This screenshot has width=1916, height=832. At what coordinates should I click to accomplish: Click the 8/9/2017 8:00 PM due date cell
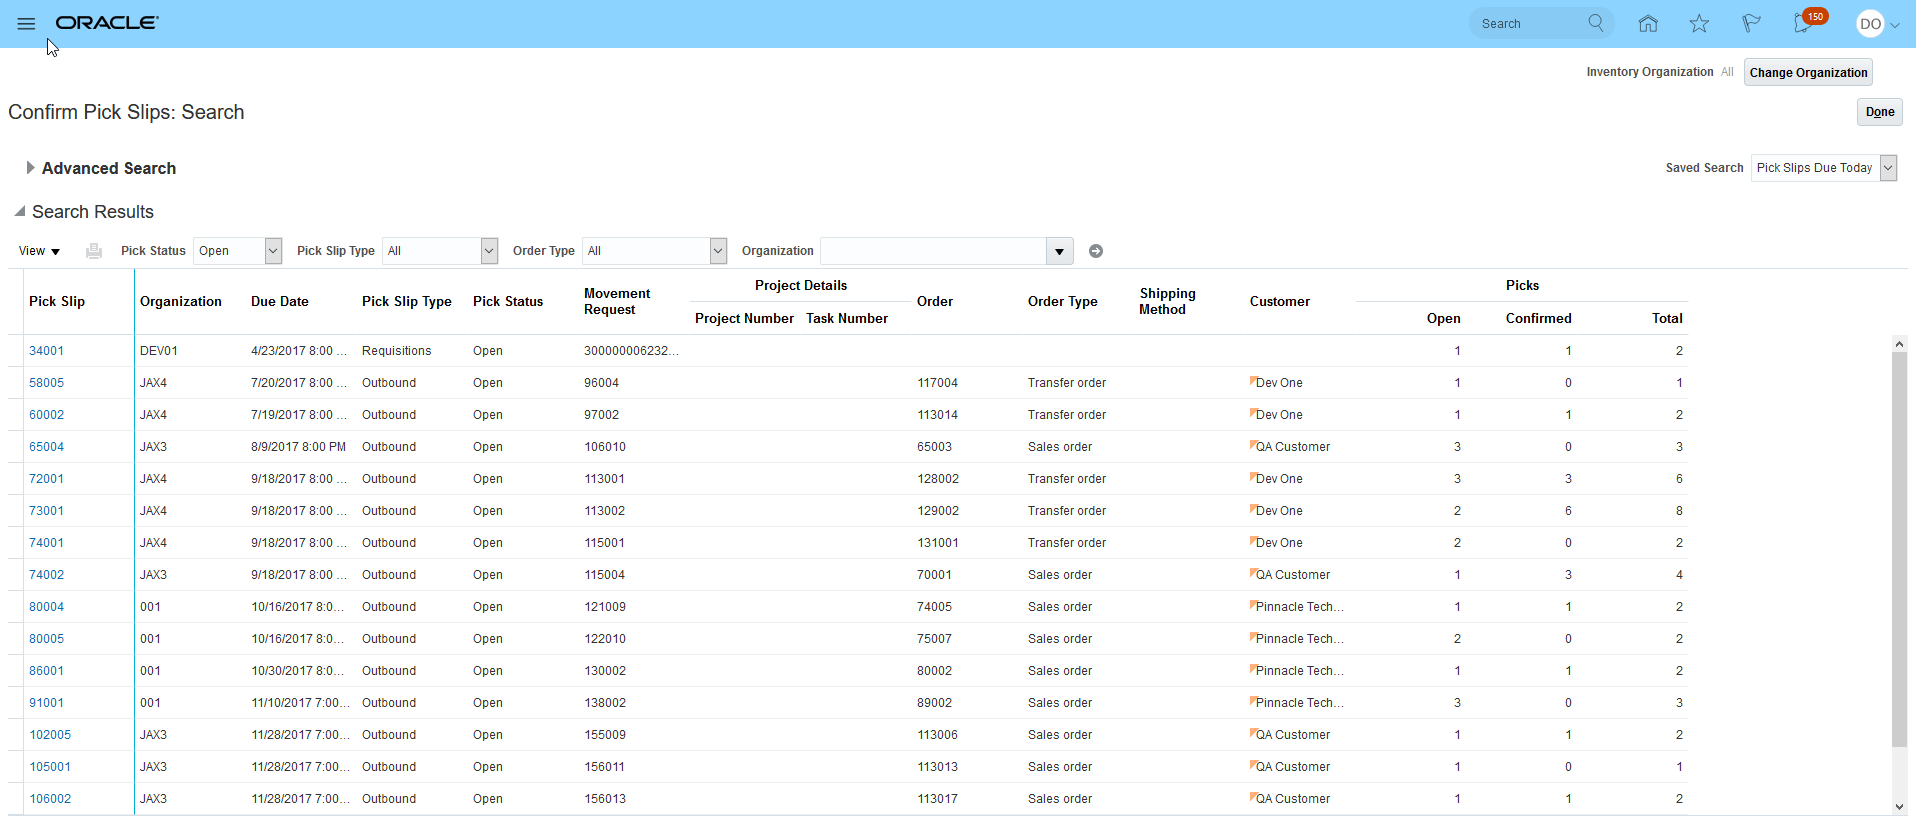[x=299, y=447]
